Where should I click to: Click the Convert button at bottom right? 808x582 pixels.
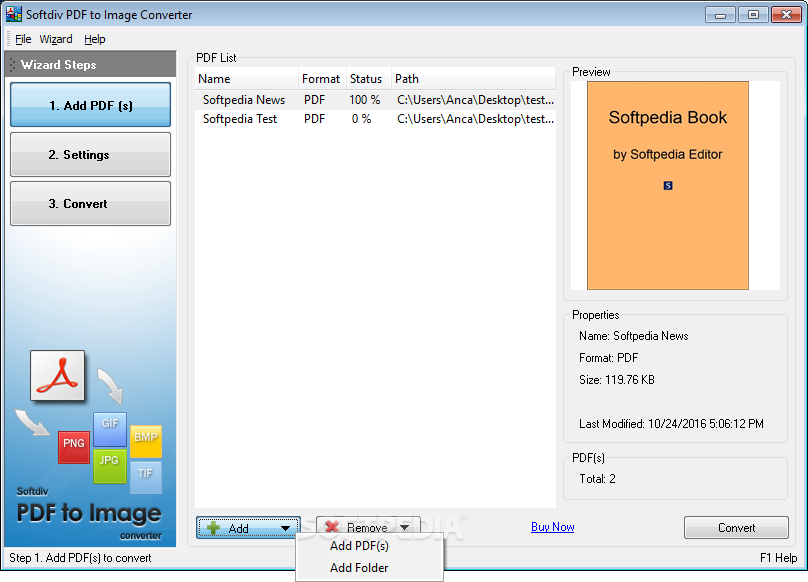pyautogui.click(x=736, y=527)
